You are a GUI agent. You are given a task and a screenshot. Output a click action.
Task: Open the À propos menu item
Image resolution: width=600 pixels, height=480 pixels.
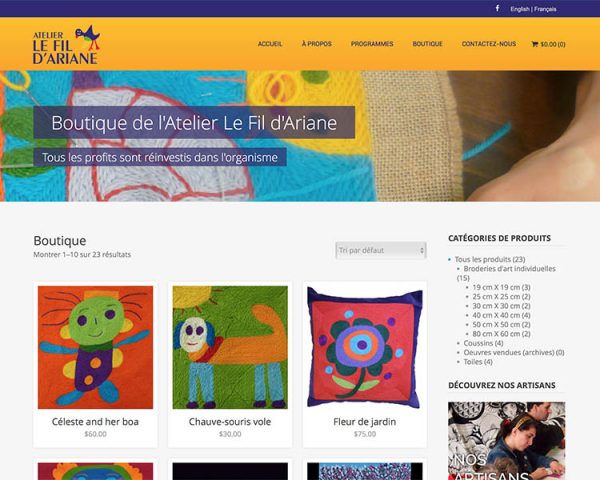[x=316, y=44]
